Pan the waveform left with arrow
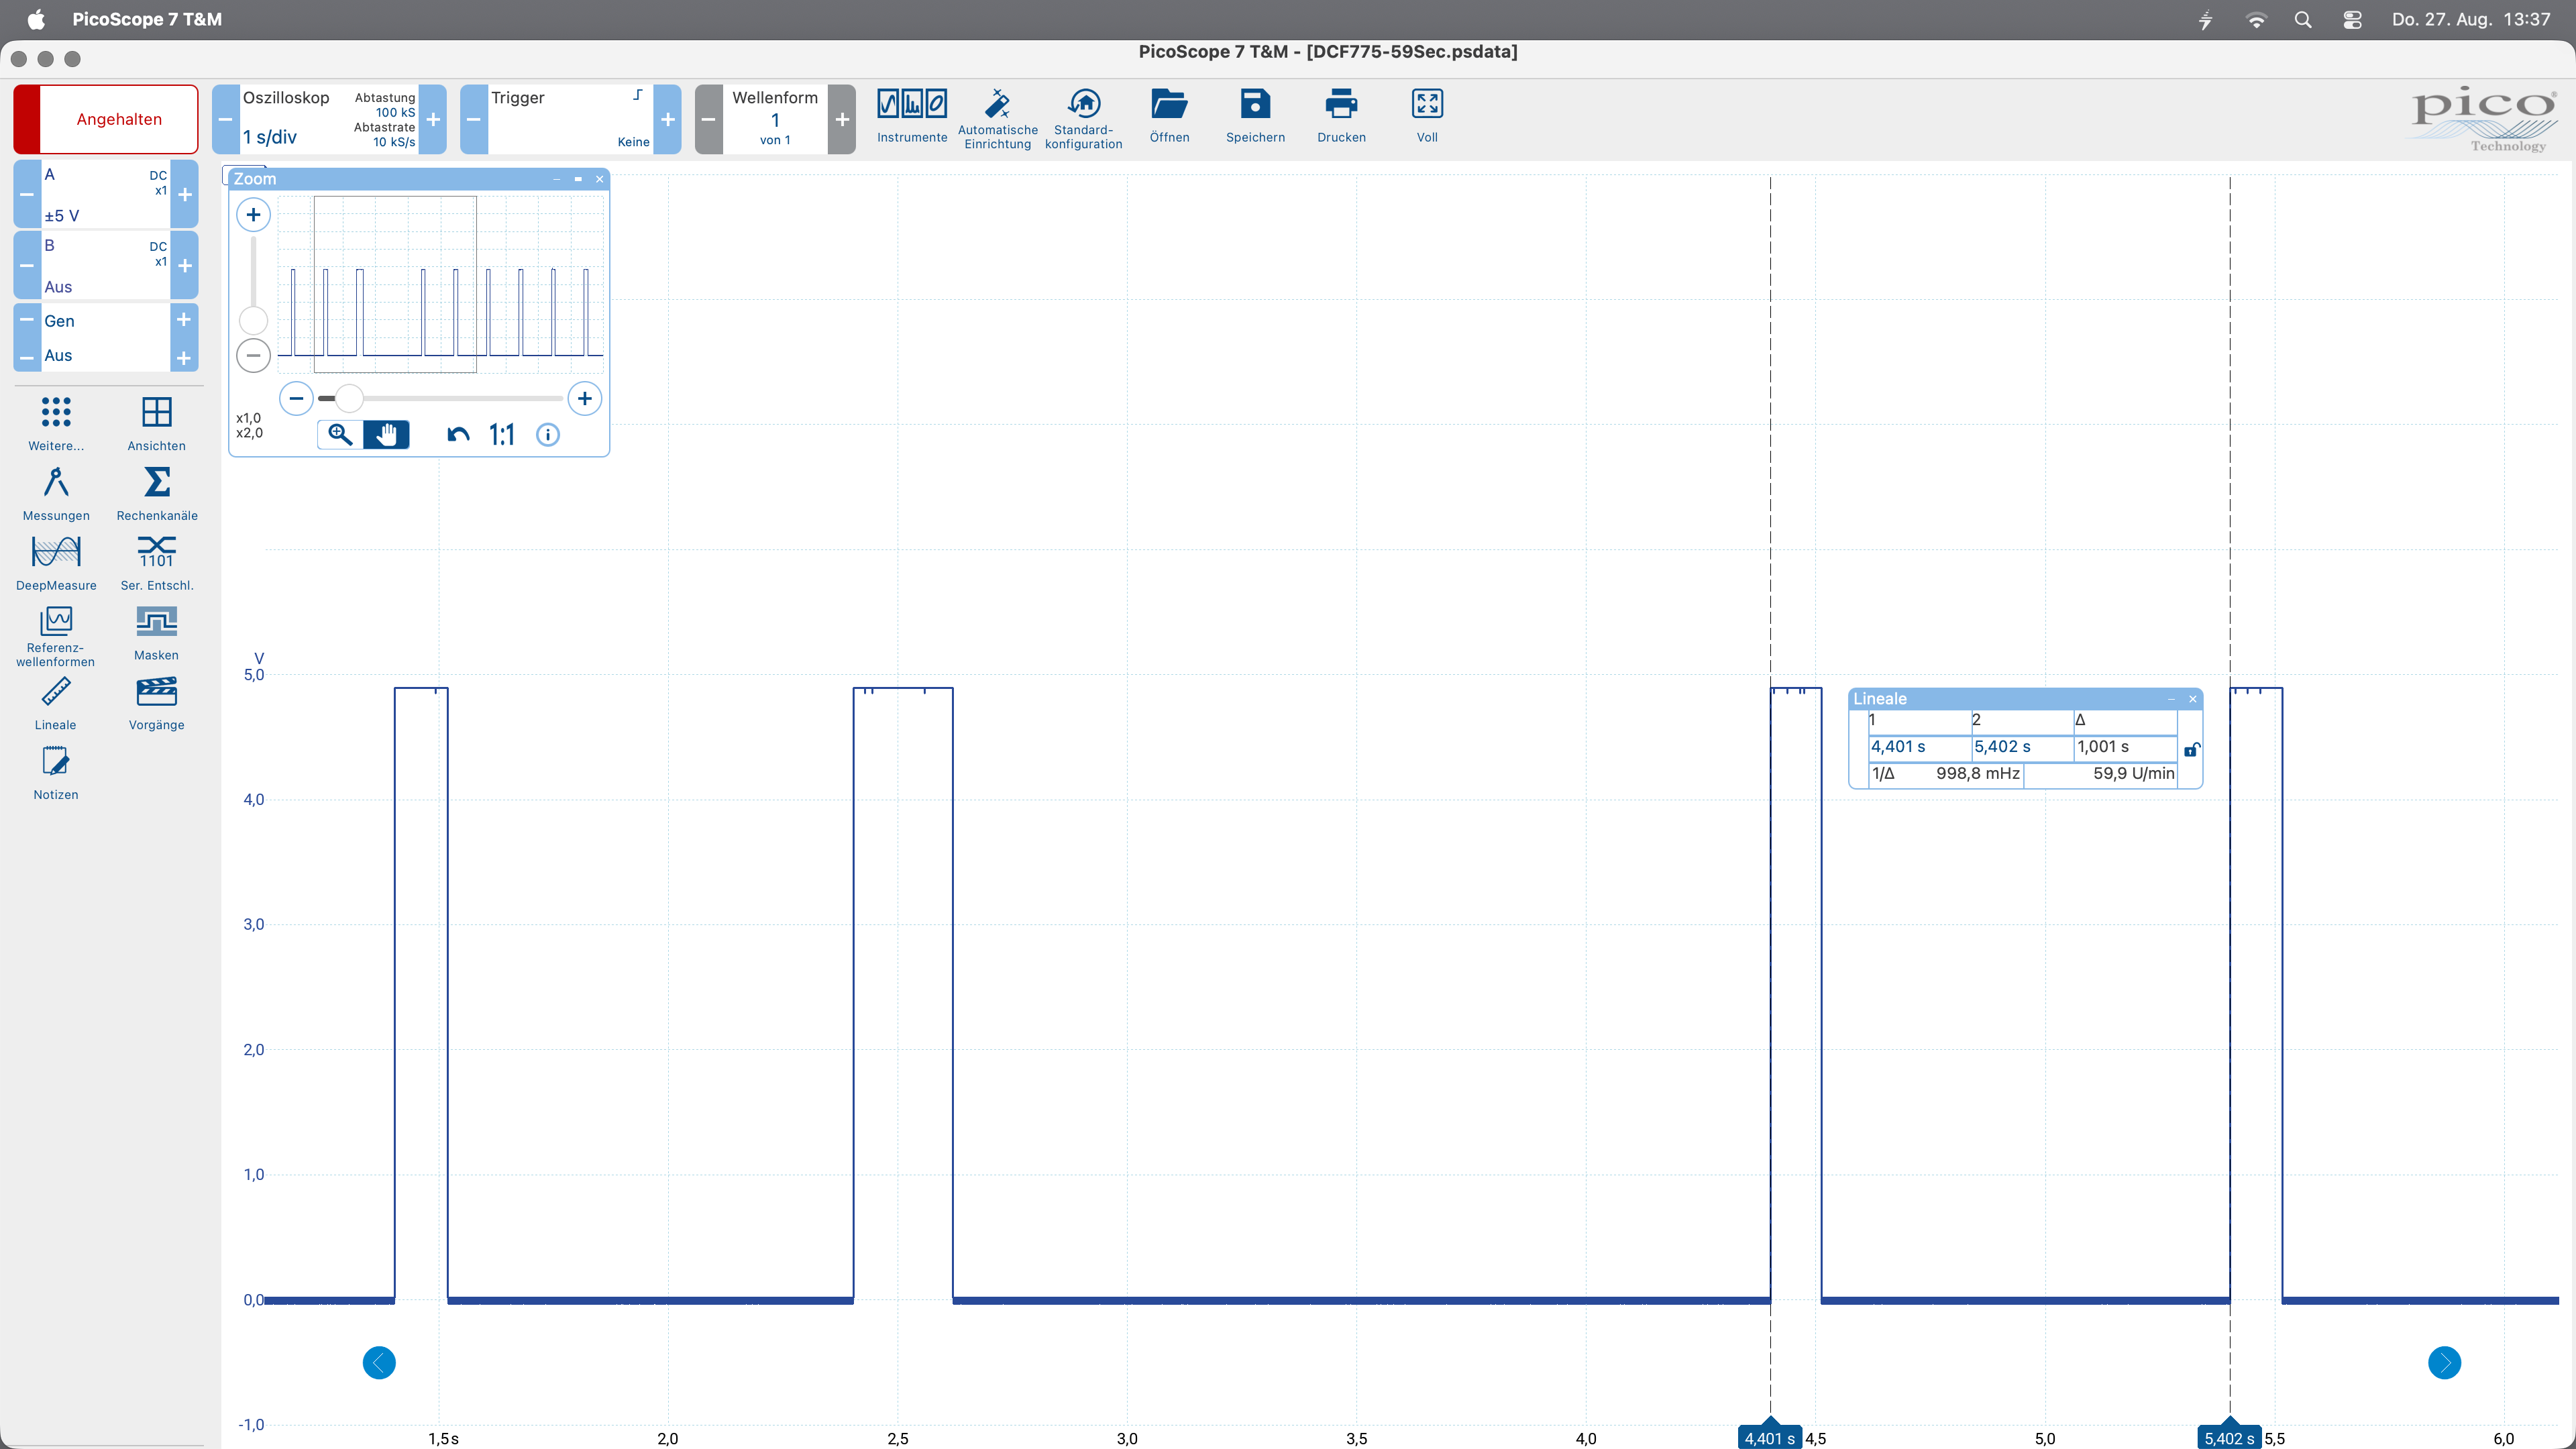The height and width of the screenshot is (1449, 2576). coord(379,1363)
